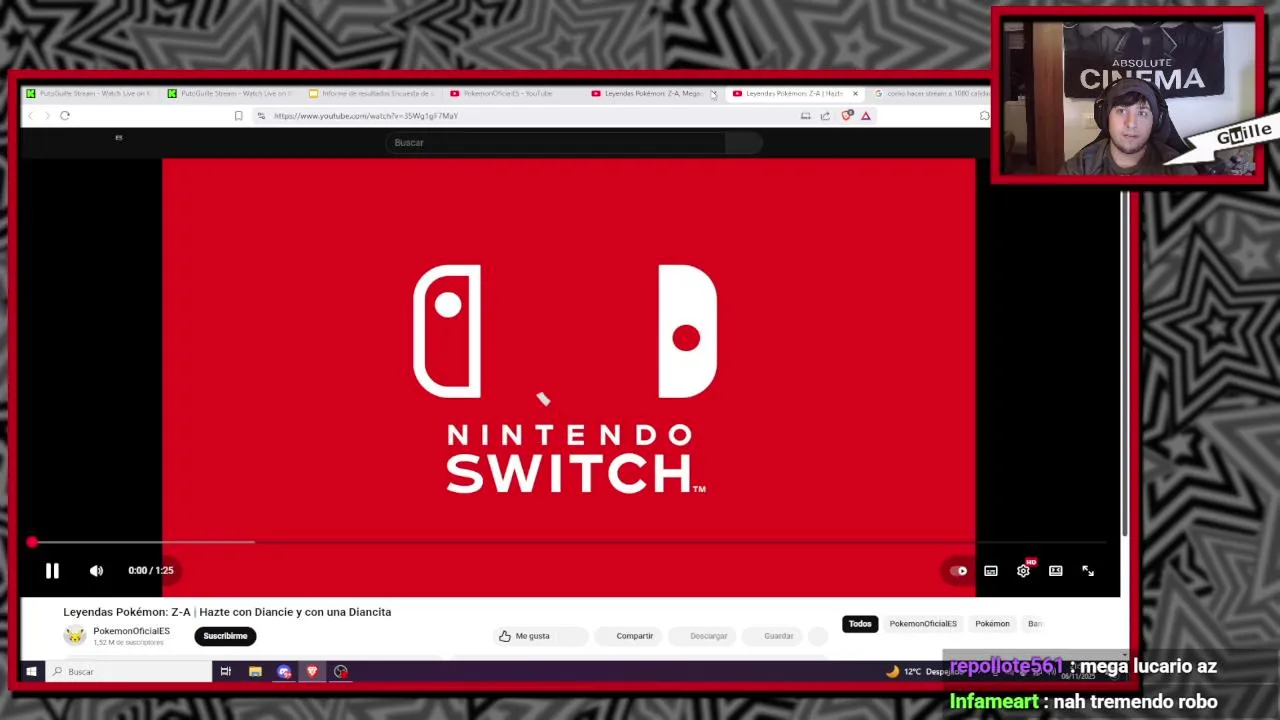
Task: Select the Pokémon filter chip
Action: pyautogui.click(x=992, y=624)
